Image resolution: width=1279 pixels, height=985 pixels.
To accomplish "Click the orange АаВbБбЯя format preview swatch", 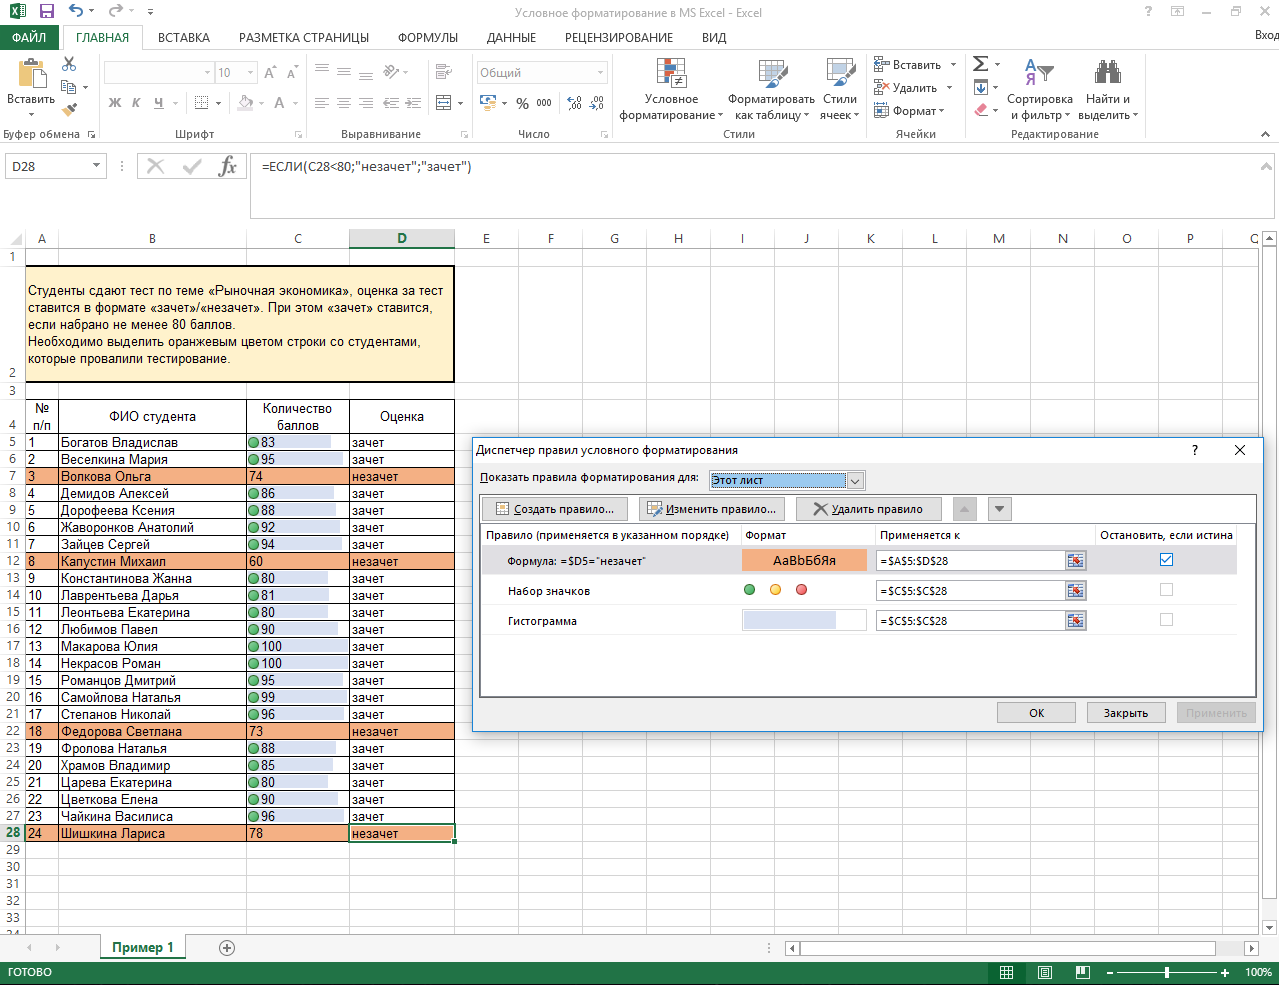I will coord(804,561).
